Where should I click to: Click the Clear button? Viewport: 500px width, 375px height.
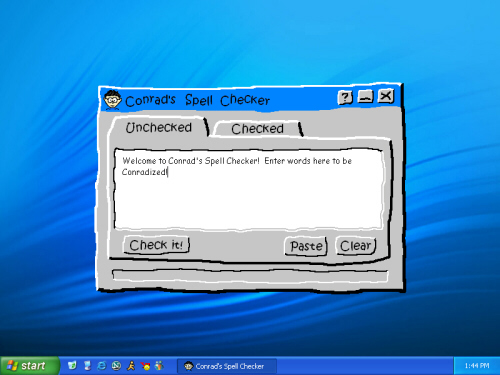click(x=356, y=246)
